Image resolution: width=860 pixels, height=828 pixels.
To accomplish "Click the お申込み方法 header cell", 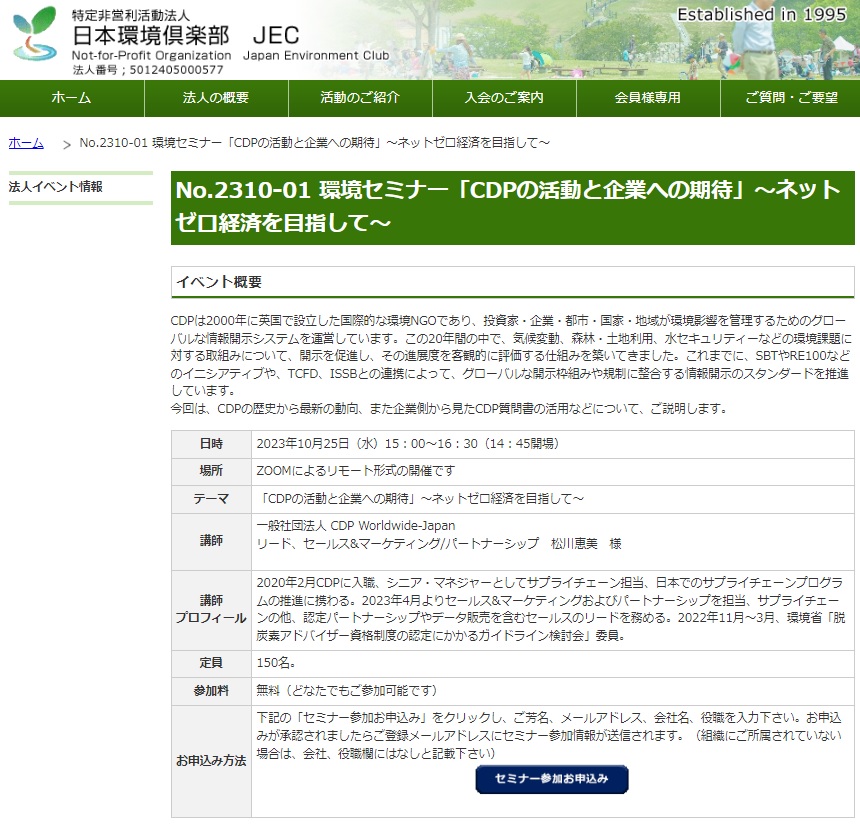I will click(x=211, y=762).
